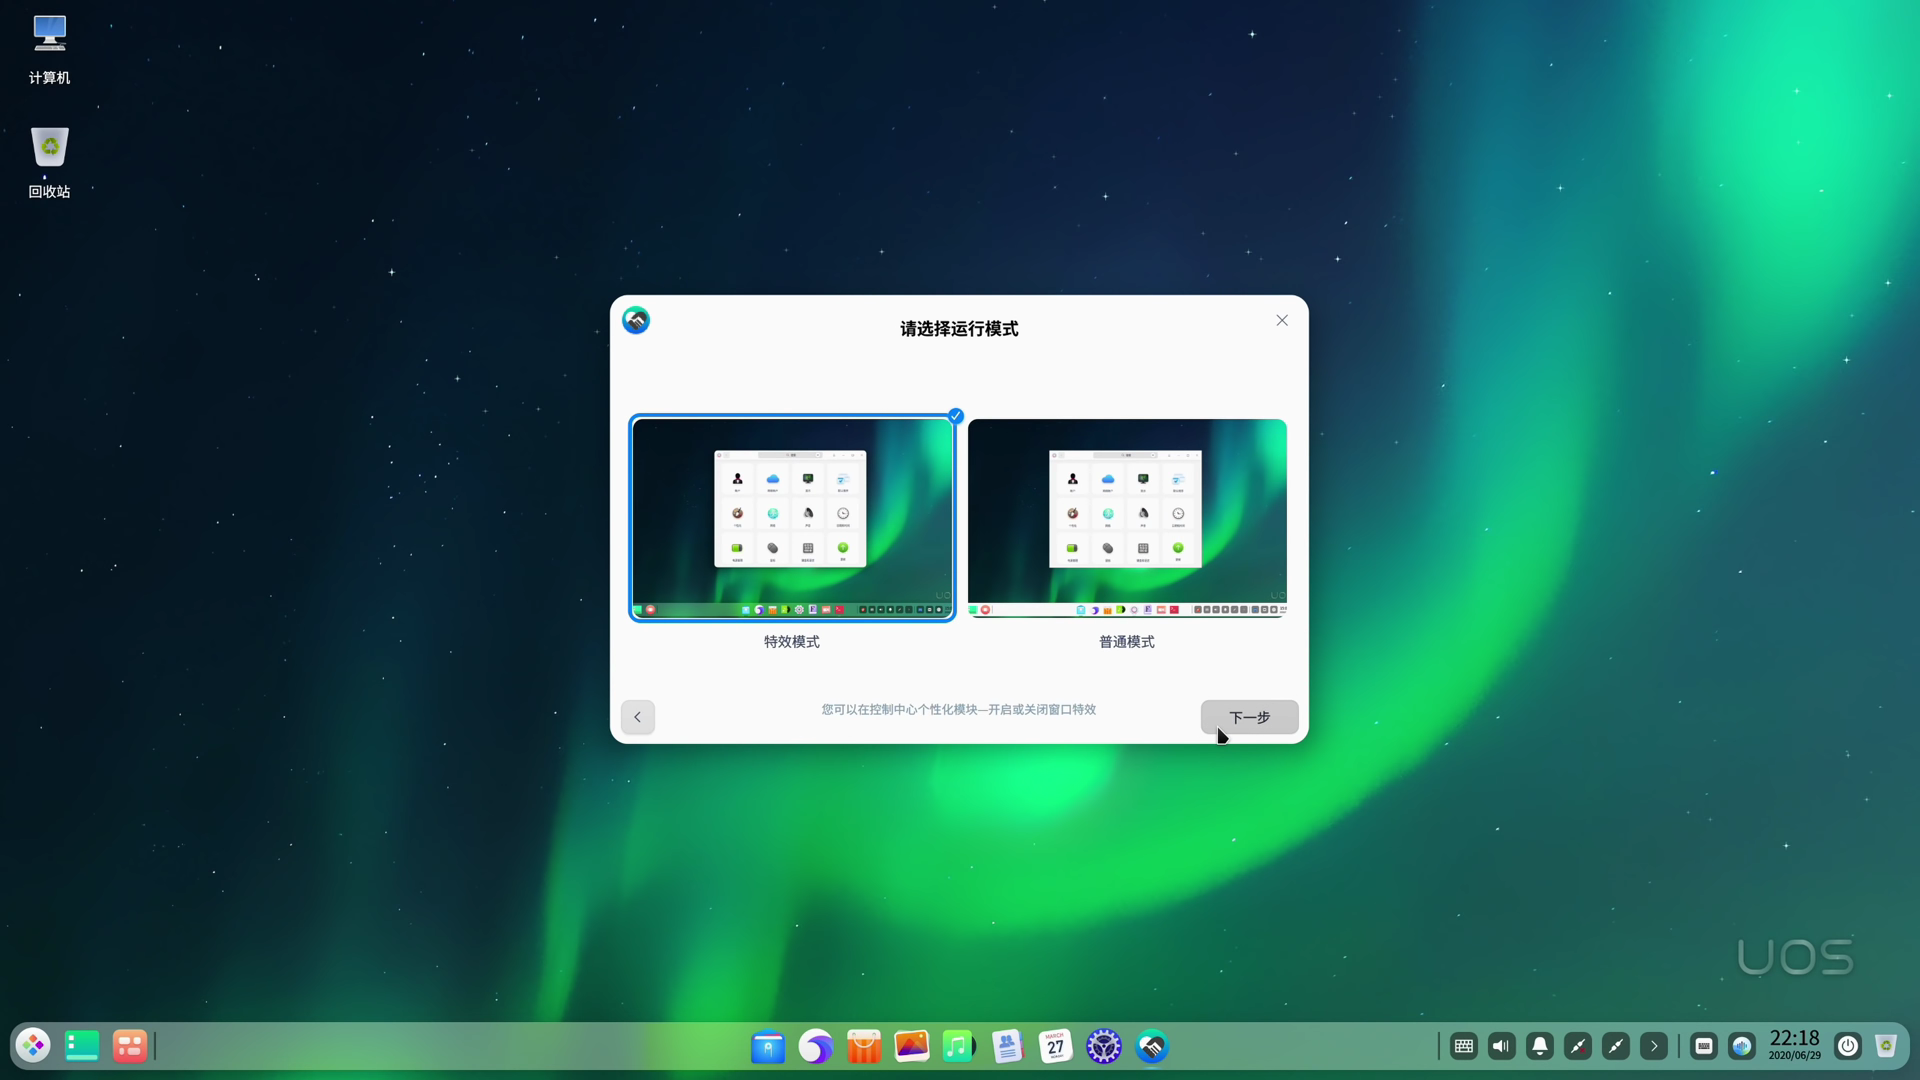Click the blue checkmark on 特效模式
Image resolution: width=1920 pixels, height=1080 pixels.
956,415
